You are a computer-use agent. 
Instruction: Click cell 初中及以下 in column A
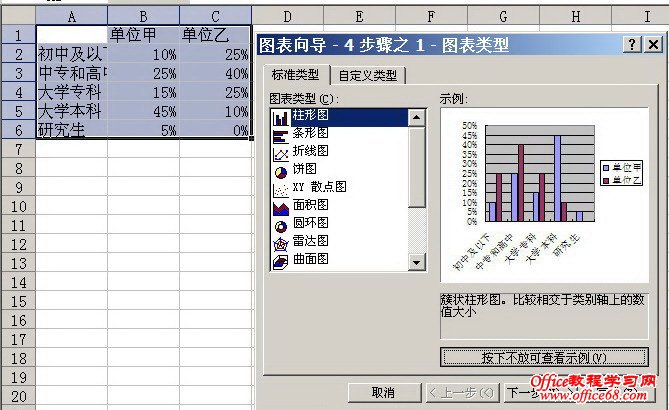(x=72, y=54)
